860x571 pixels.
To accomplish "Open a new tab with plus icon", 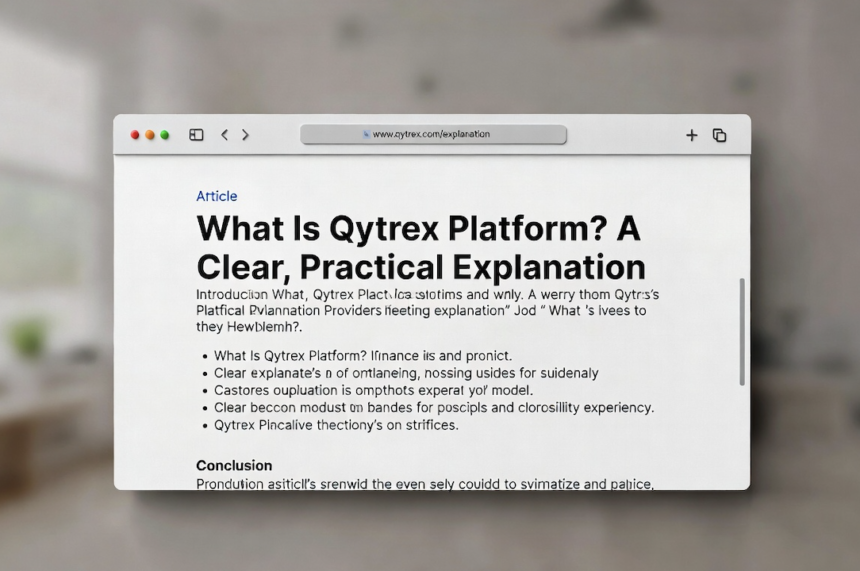I will [692, 135].
